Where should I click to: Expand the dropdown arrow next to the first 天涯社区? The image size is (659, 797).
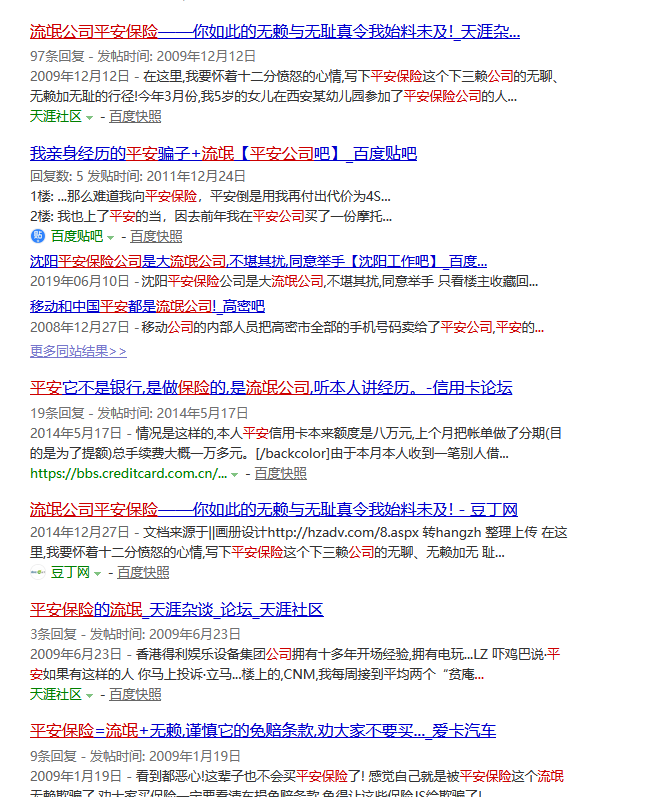click(x=89, y=117)
